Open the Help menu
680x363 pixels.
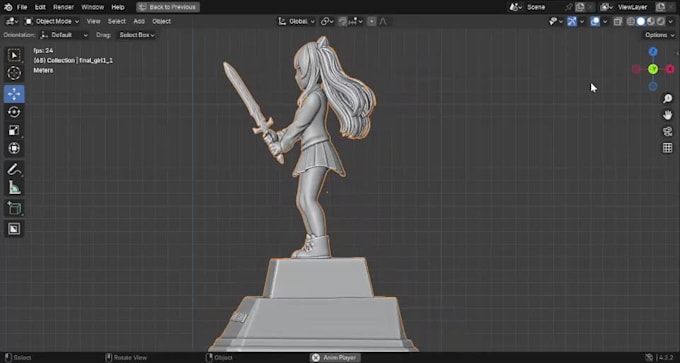click(118, 7)
